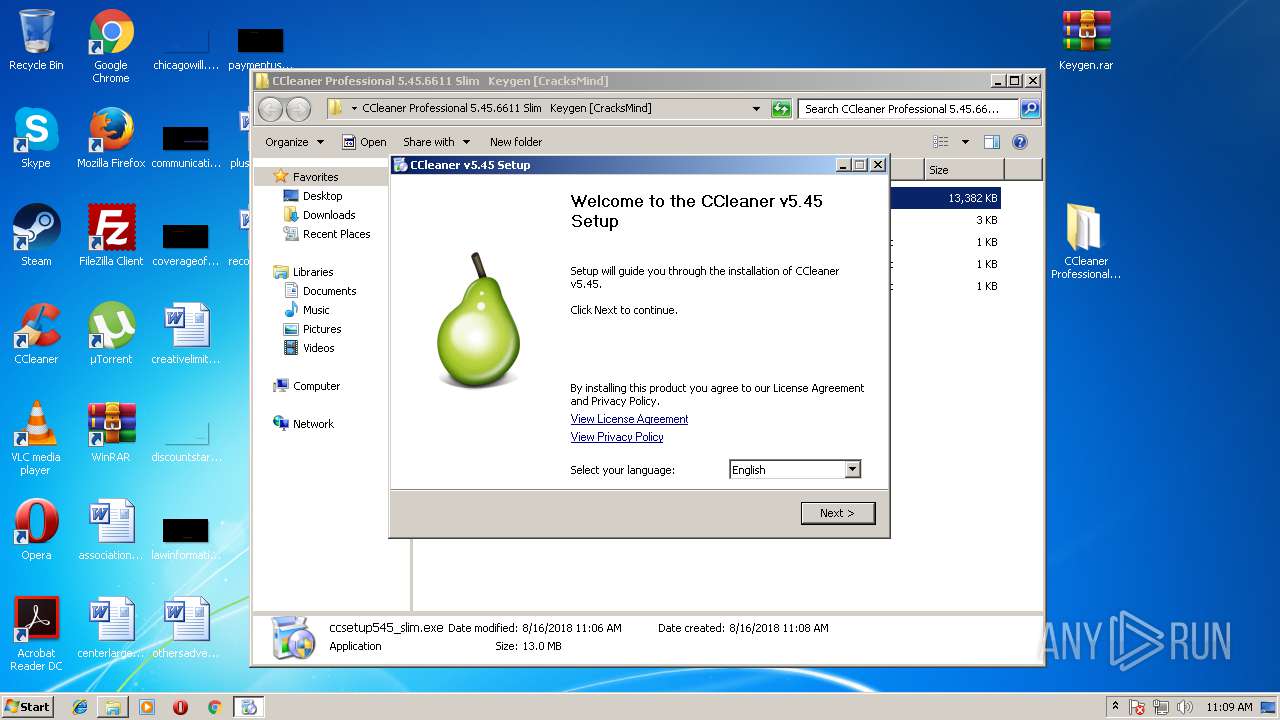Show hidden system tray icons

(x=1115, y=707)
